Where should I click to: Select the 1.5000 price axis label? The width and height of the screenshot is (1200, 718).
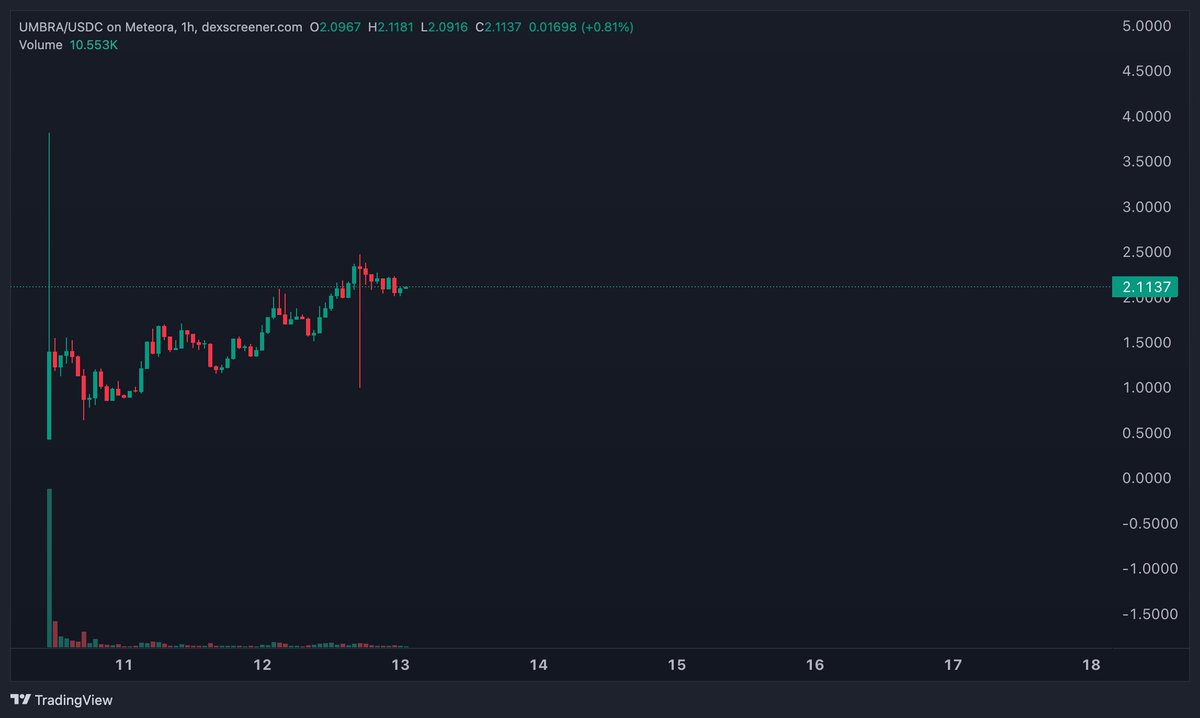(1148, 342)
